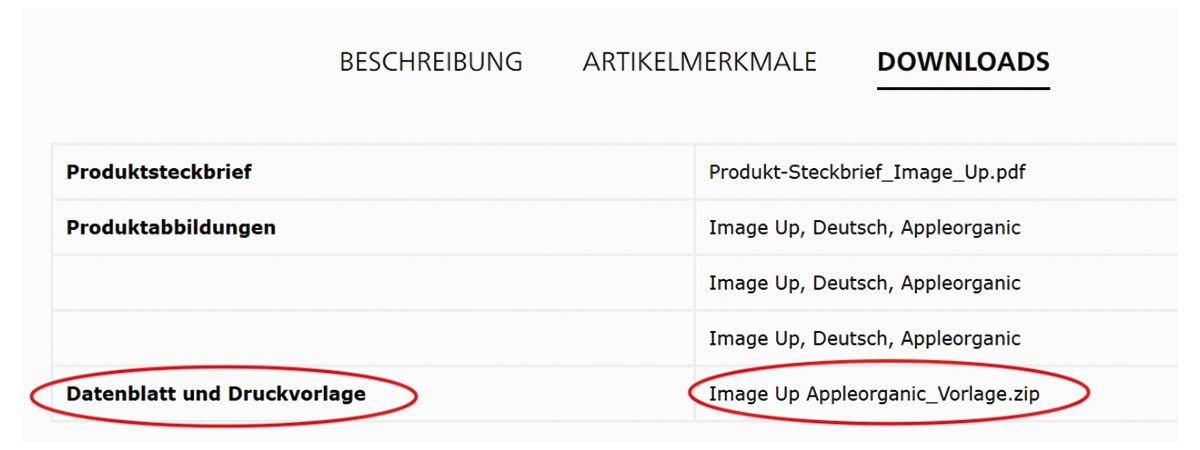Download Produkt-Steckbrief_Image_Up.pdf file
1200x450 pixels.
click(x=867, y=172)
